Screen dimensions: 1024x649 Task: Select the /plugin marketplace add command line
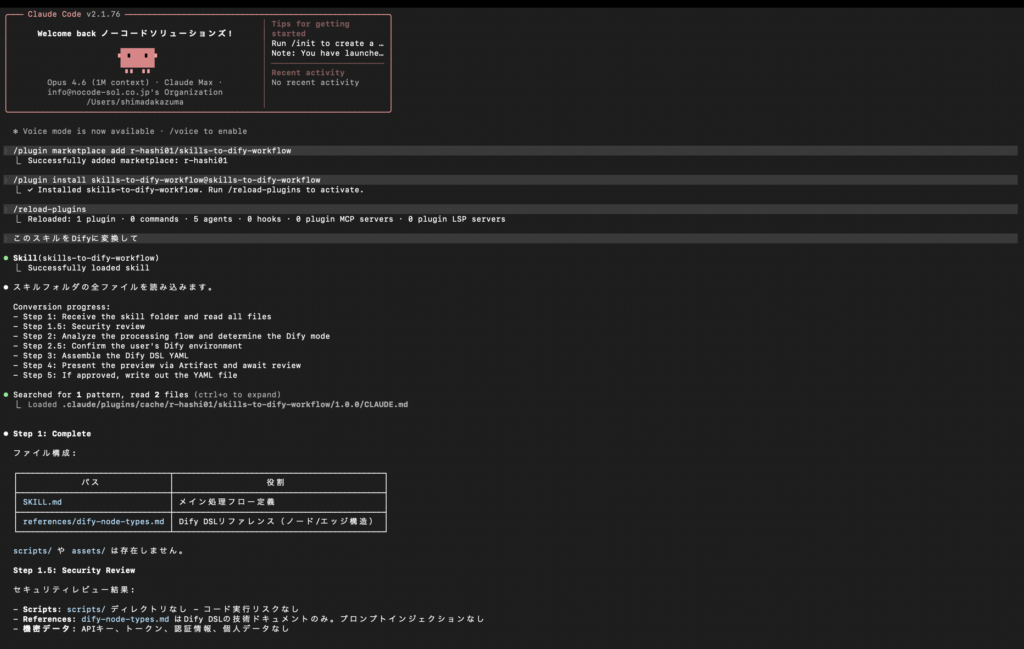152,151
